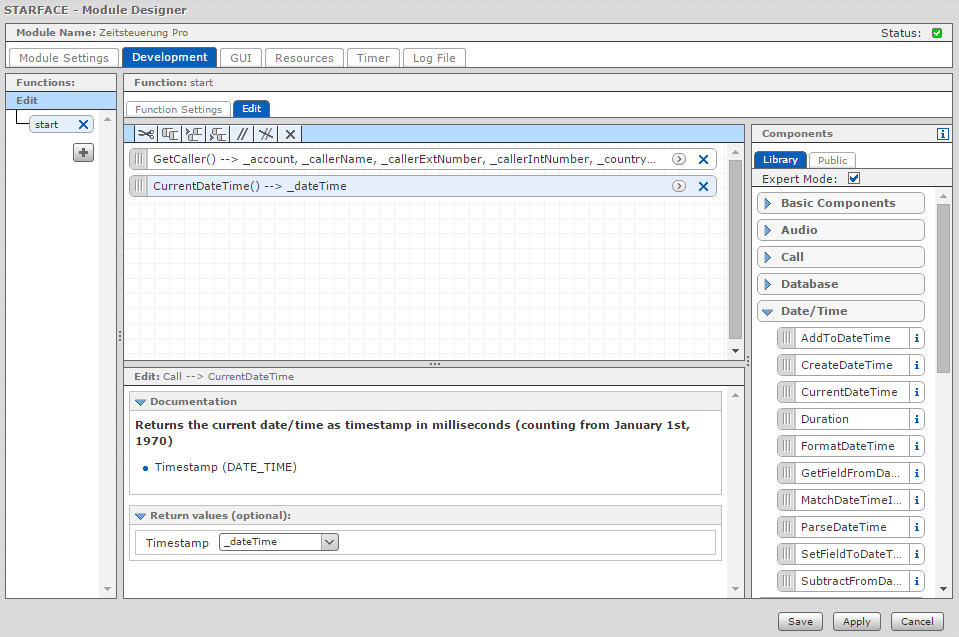Click the green Status checkbox
959x637 pixels.
point(937,33)
